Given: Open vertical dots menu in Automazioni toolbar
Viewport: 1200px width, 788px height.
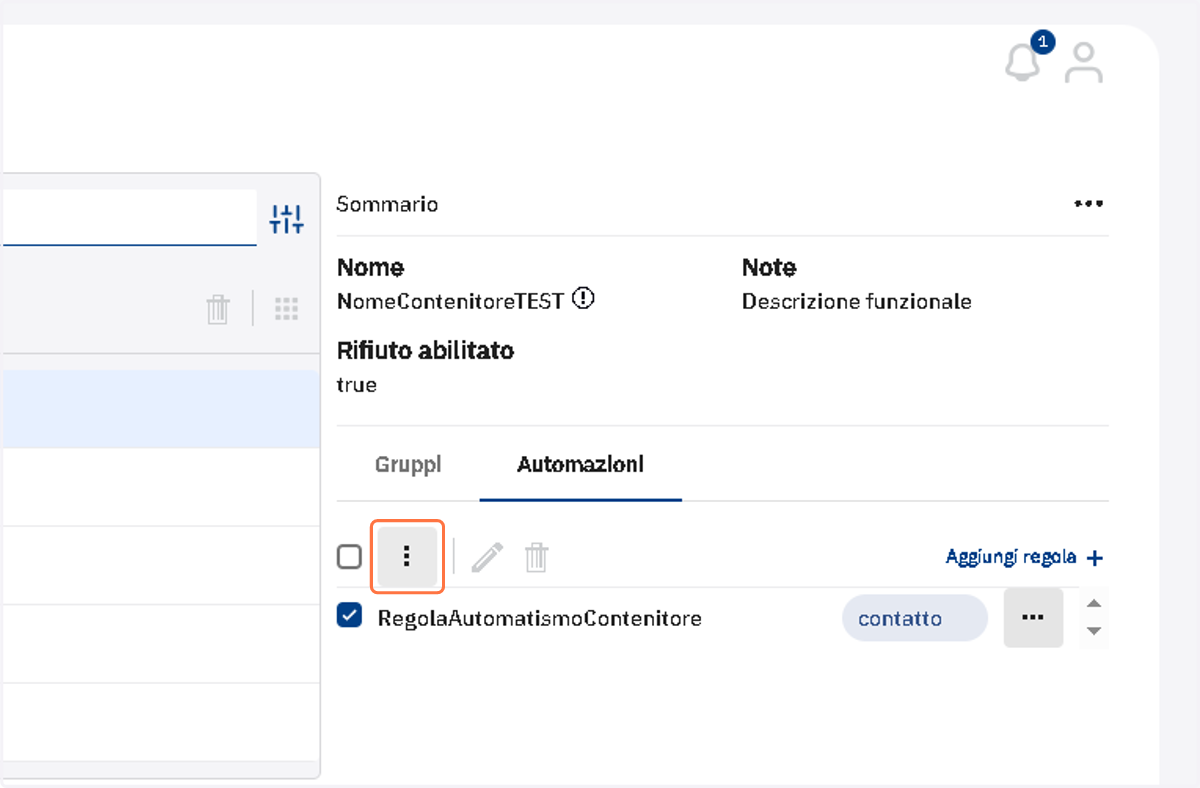Looking at the screenshot, I should (x=407, y=556).
